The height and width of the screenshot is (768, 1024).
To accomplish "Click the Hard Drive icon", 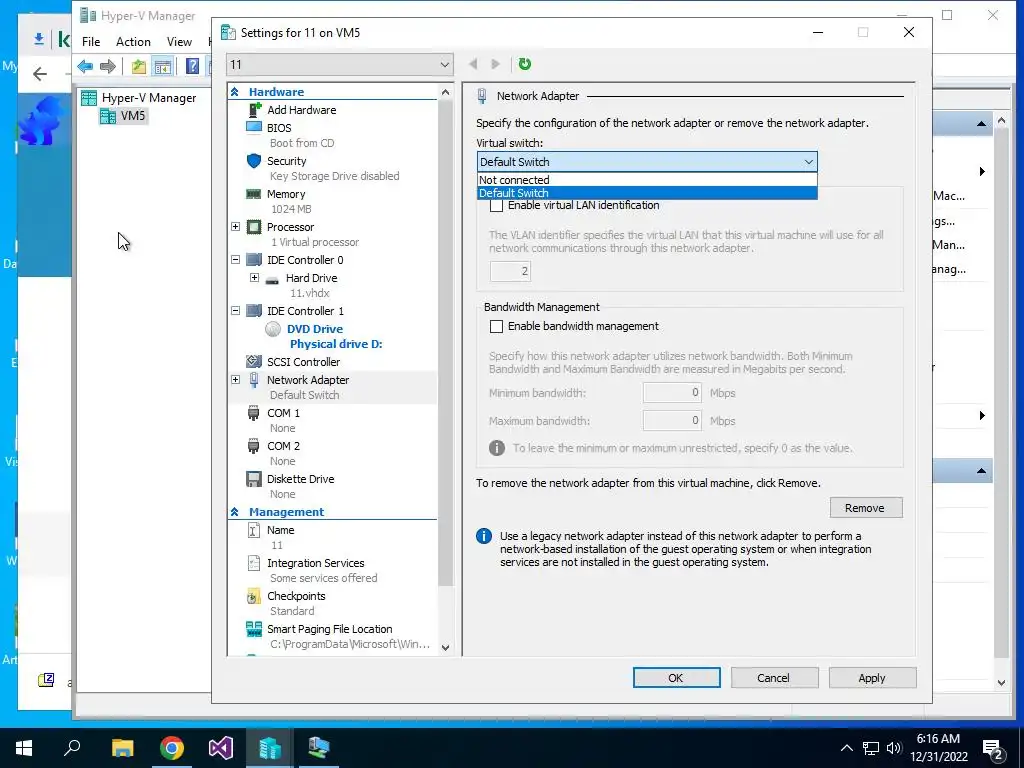I will [272, 280].
